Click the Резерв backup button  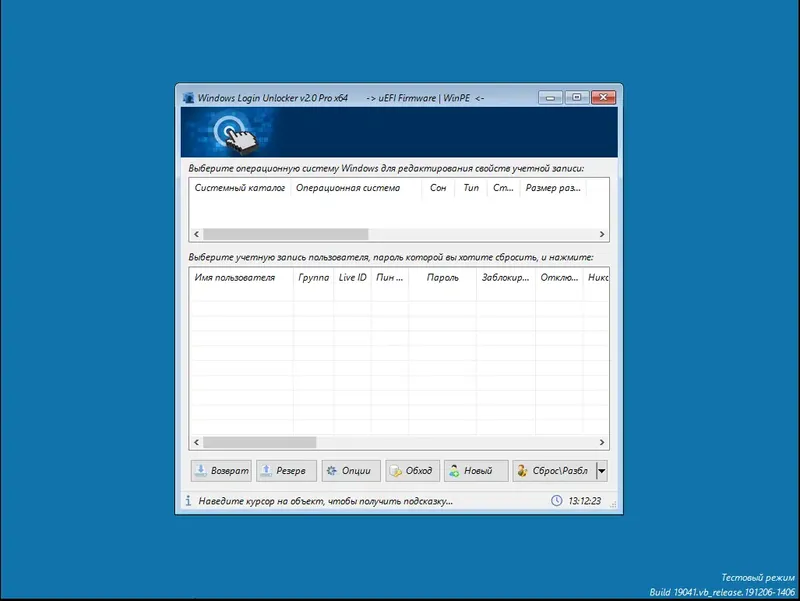coord(286,470)
